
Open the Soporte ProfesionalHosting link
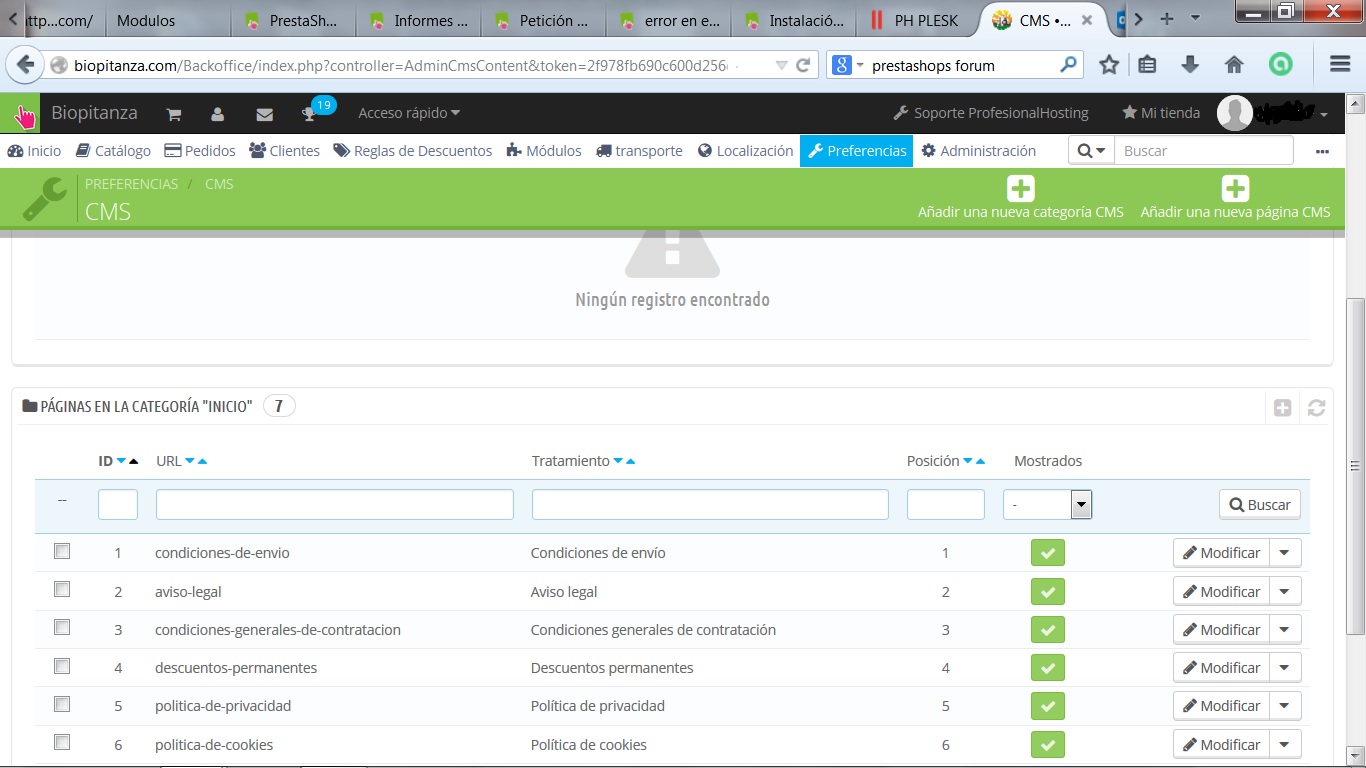pyautogui.click(x=991, y=113)
